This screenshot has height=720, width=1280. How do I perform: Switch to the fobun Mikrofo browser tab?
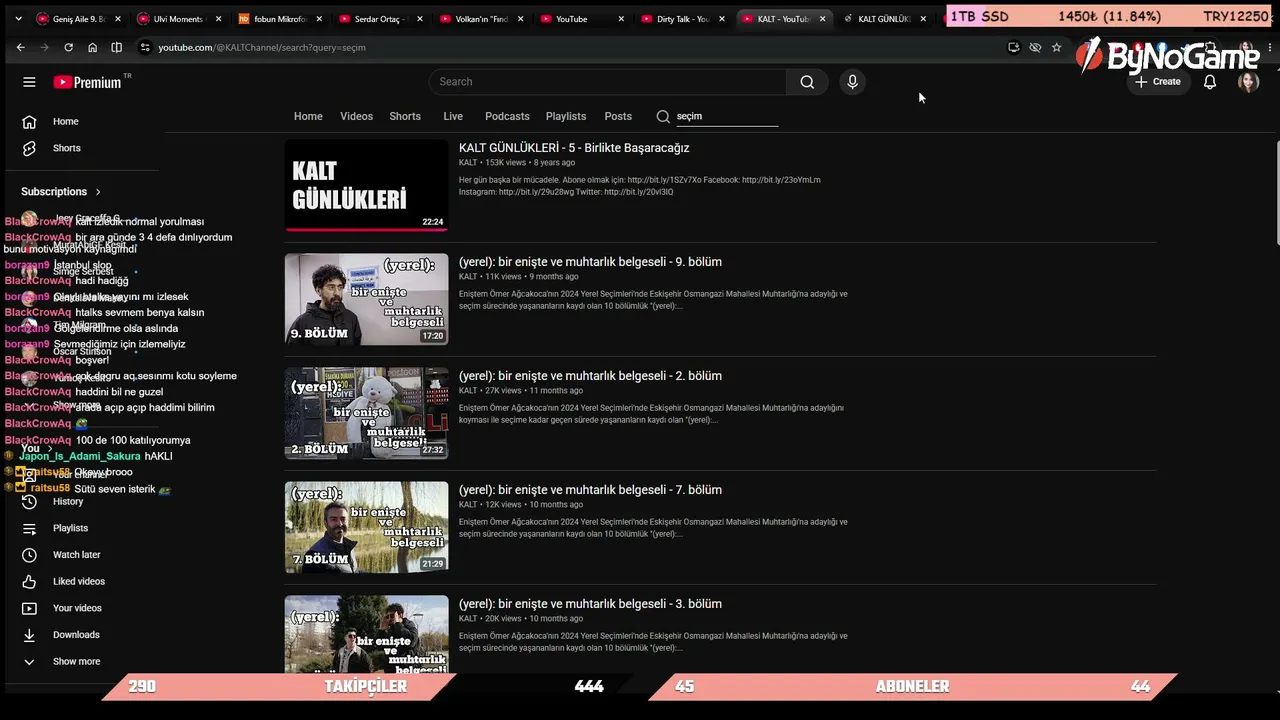point(280,19)
